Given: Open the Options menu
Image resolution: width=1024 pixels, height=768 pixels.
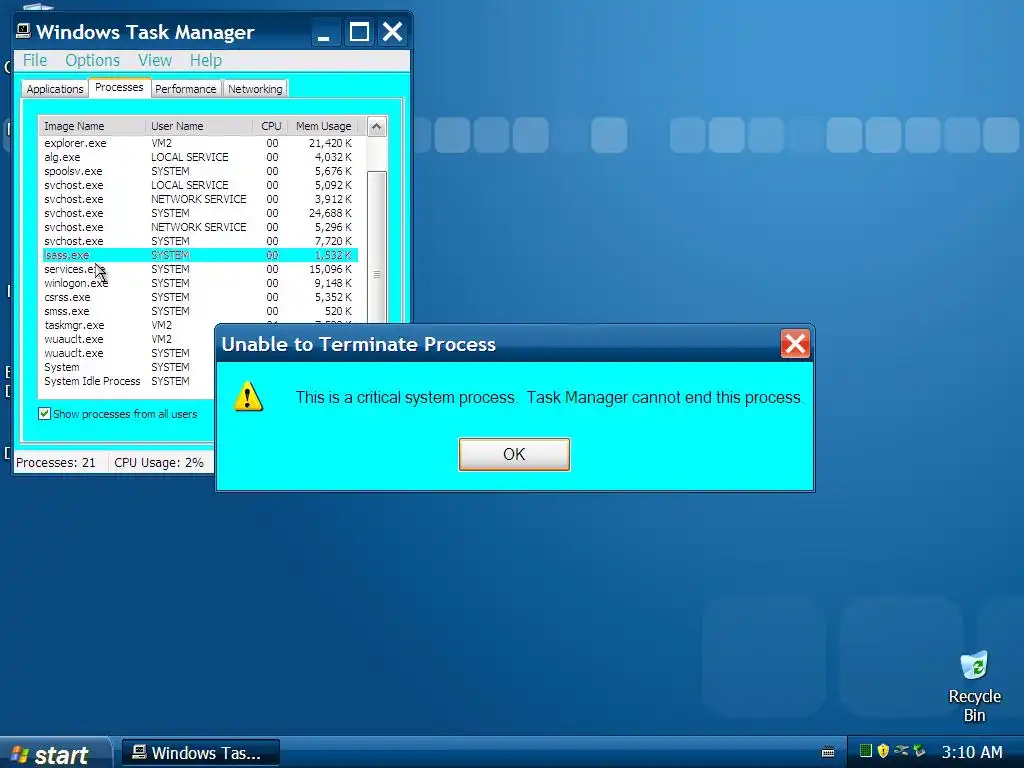Looking at the screenshot, I should (92, 60).
